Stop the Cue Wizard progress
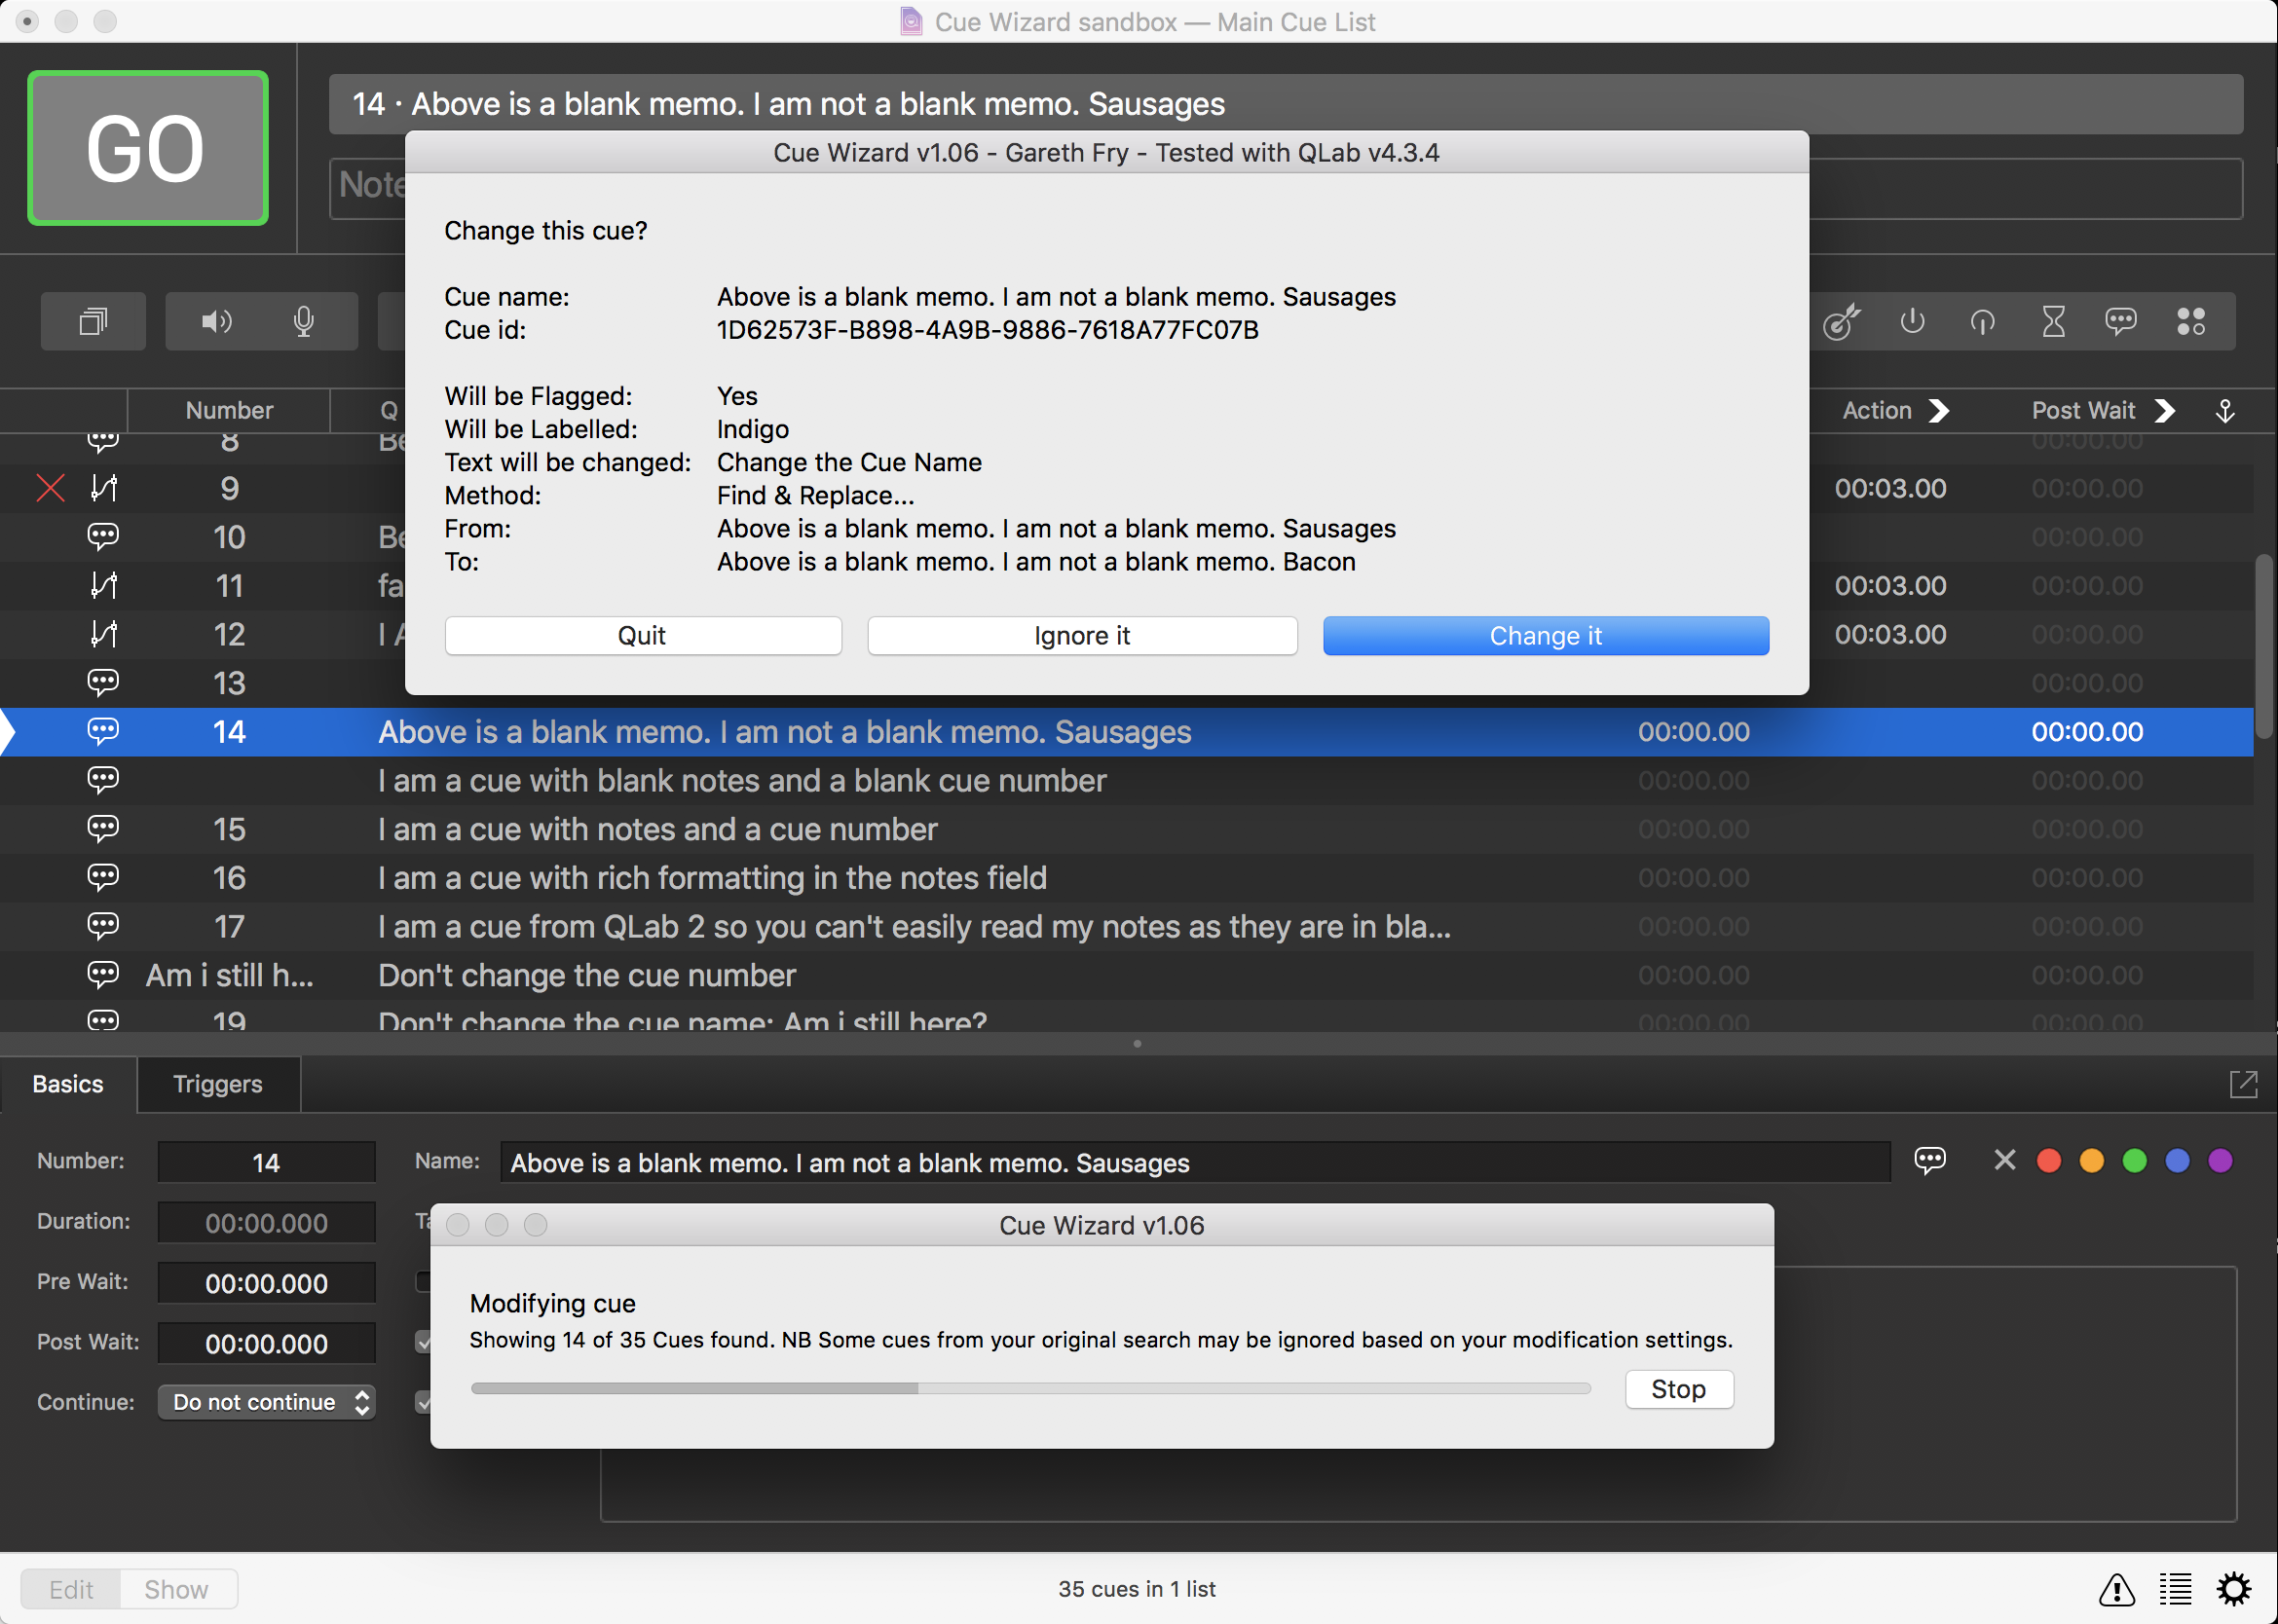Screen dimensions: 2278x1624 pyautogui.click(x=1678, y=1389)
